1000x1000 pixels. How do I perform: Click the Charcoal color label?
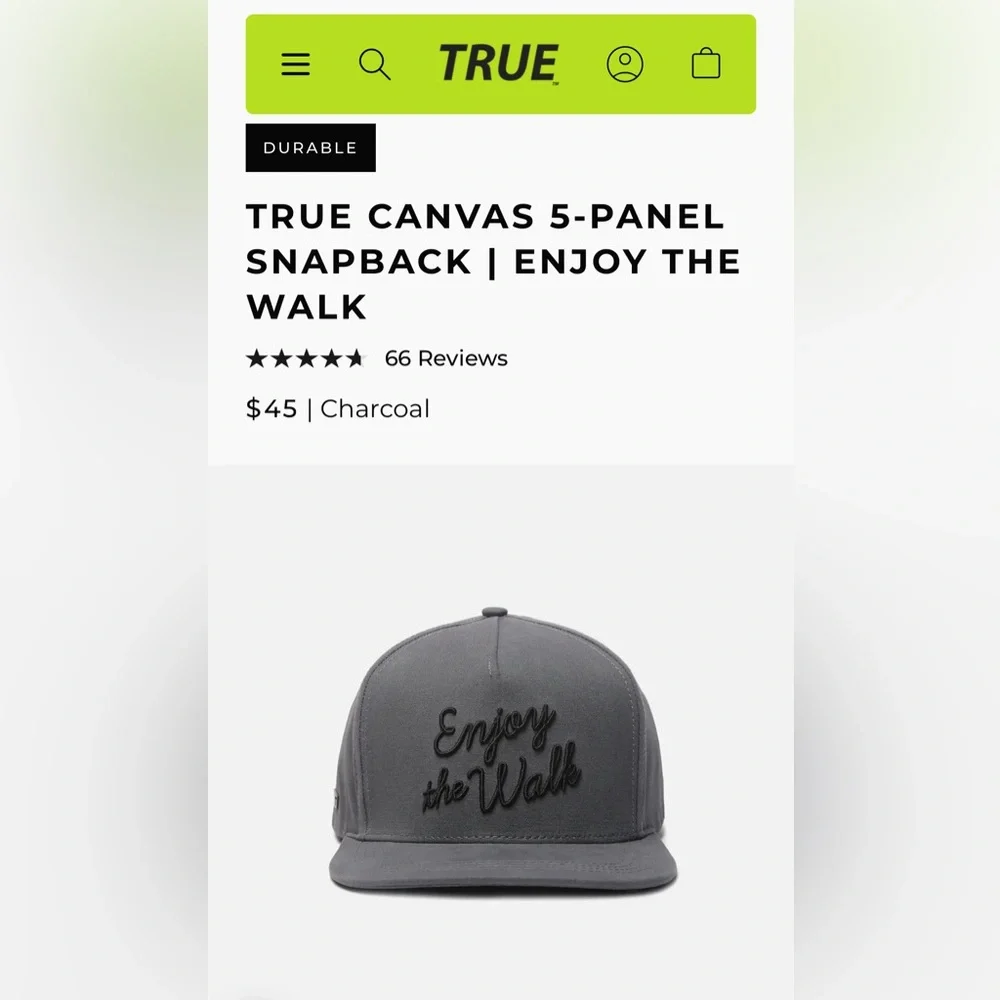click(375, 409)
